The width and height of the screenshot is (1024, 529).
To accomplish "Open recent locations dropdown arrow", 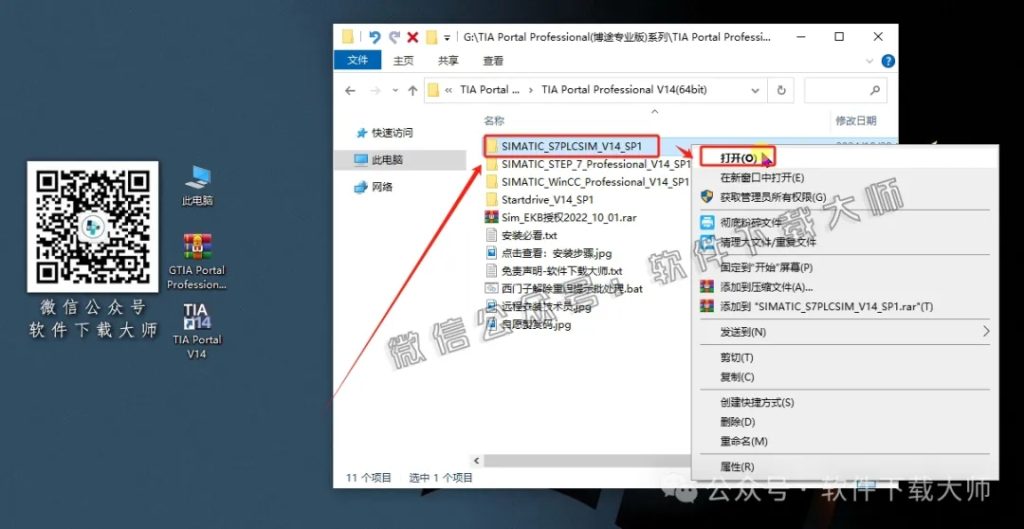I will pos(394,91).
